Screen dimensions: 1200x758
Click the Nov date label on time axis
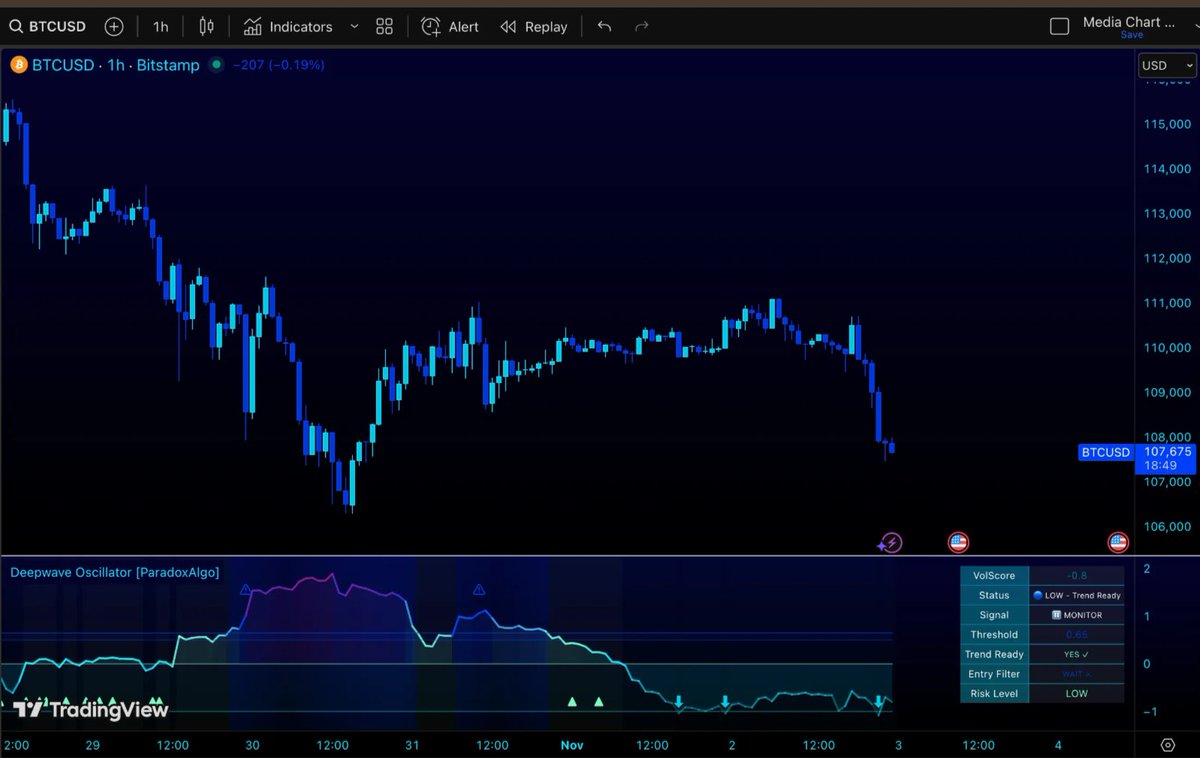click(x=572, y=745)
